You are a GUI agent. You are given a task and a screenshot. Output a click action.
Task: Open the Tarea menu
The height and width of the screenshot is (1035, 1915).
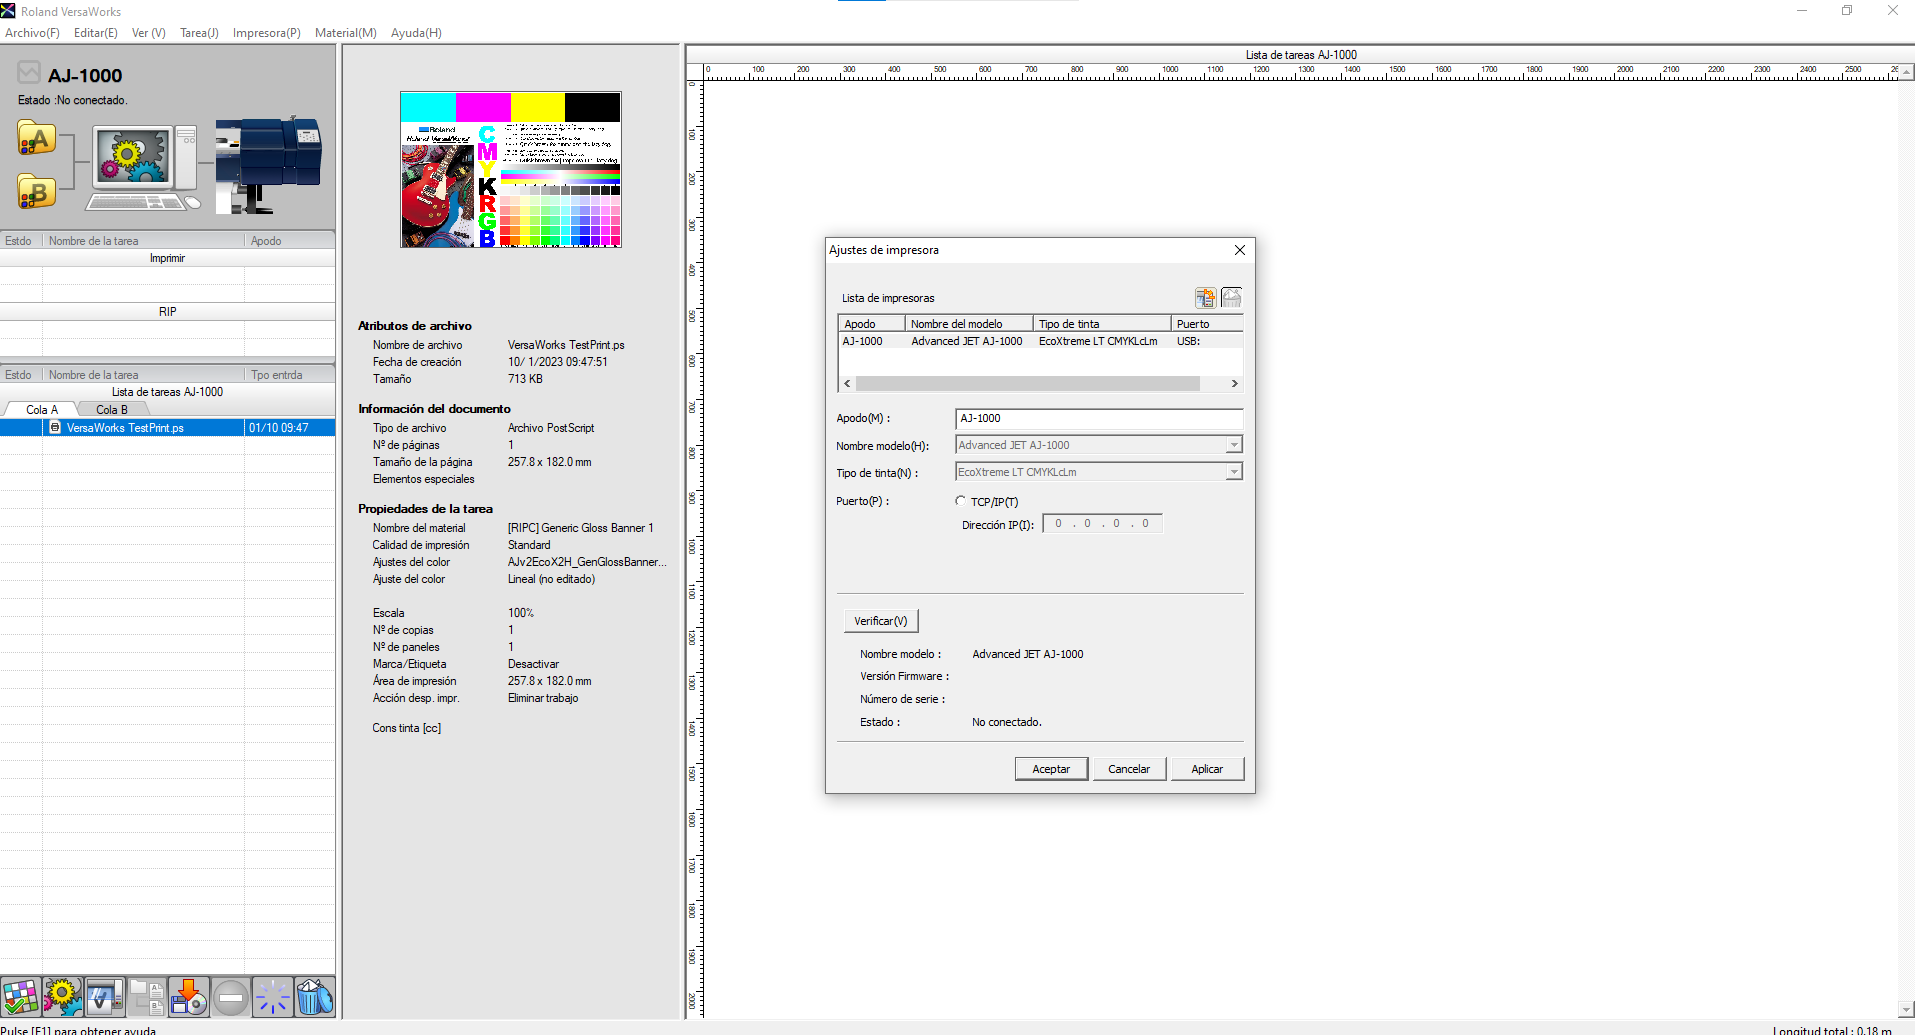[x=199, y=33]
